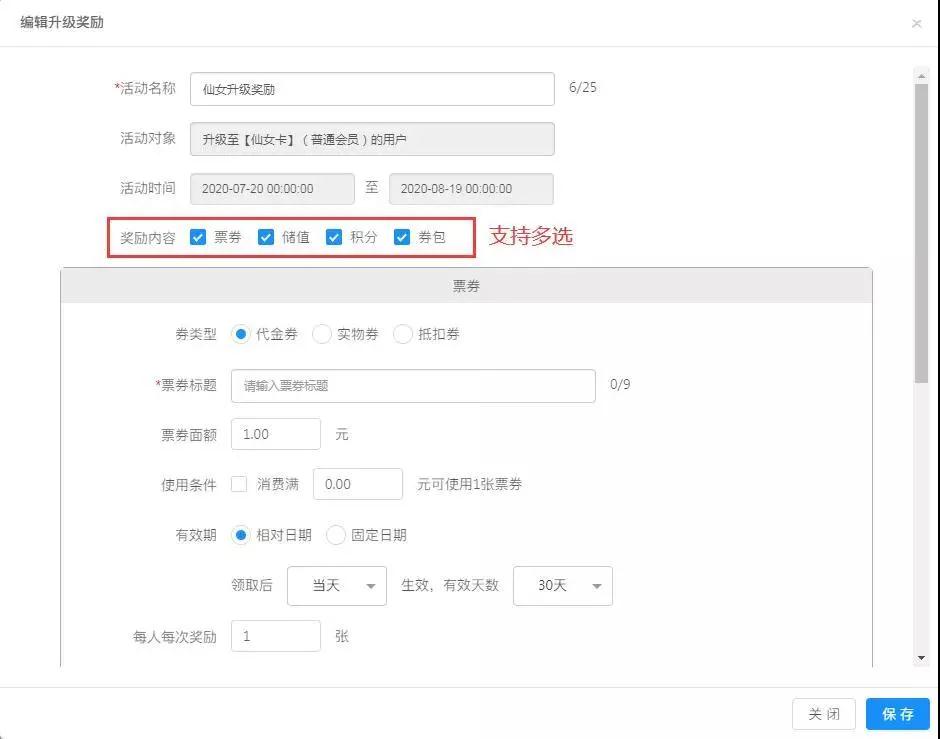Screen dimensions: 940x739
Task: Select 相对日期 validity option
Action: coord(241,535)
